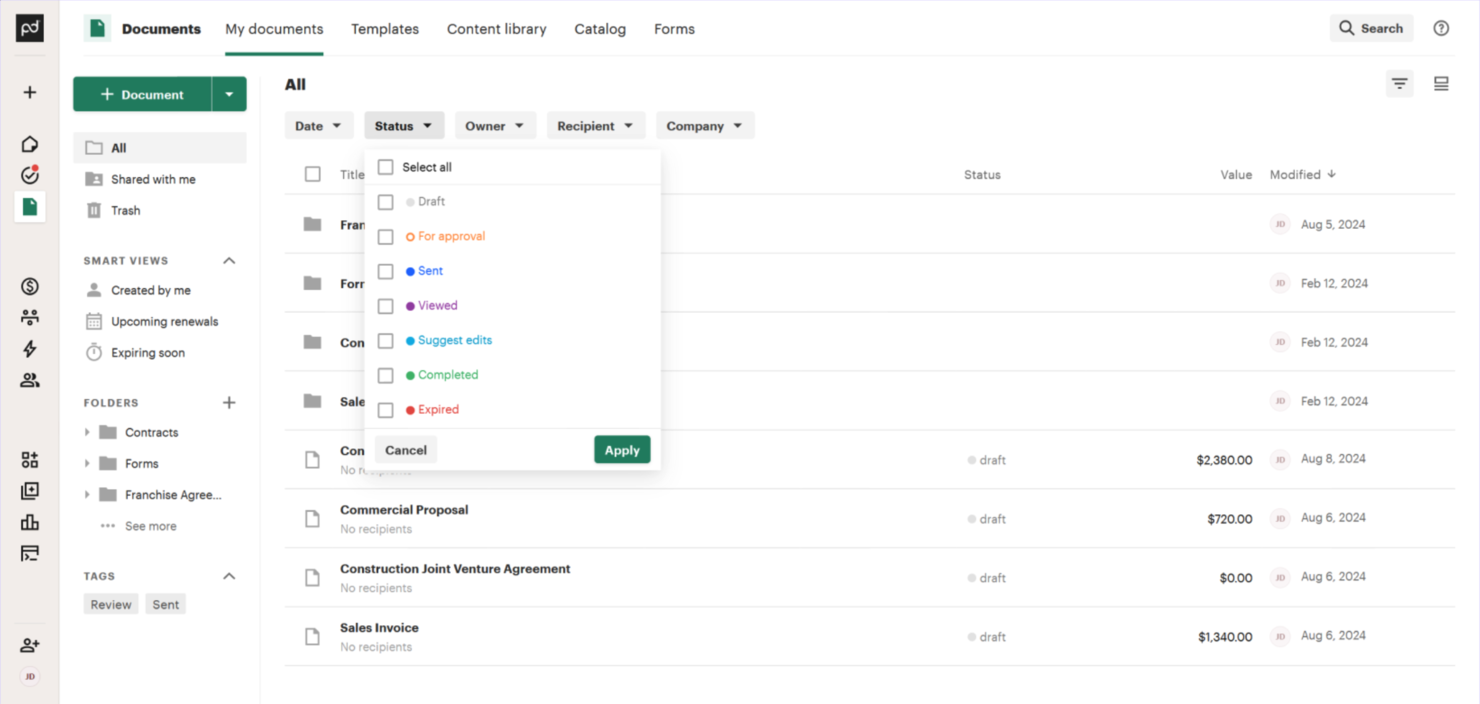Select the Sent tag chip

165,604
